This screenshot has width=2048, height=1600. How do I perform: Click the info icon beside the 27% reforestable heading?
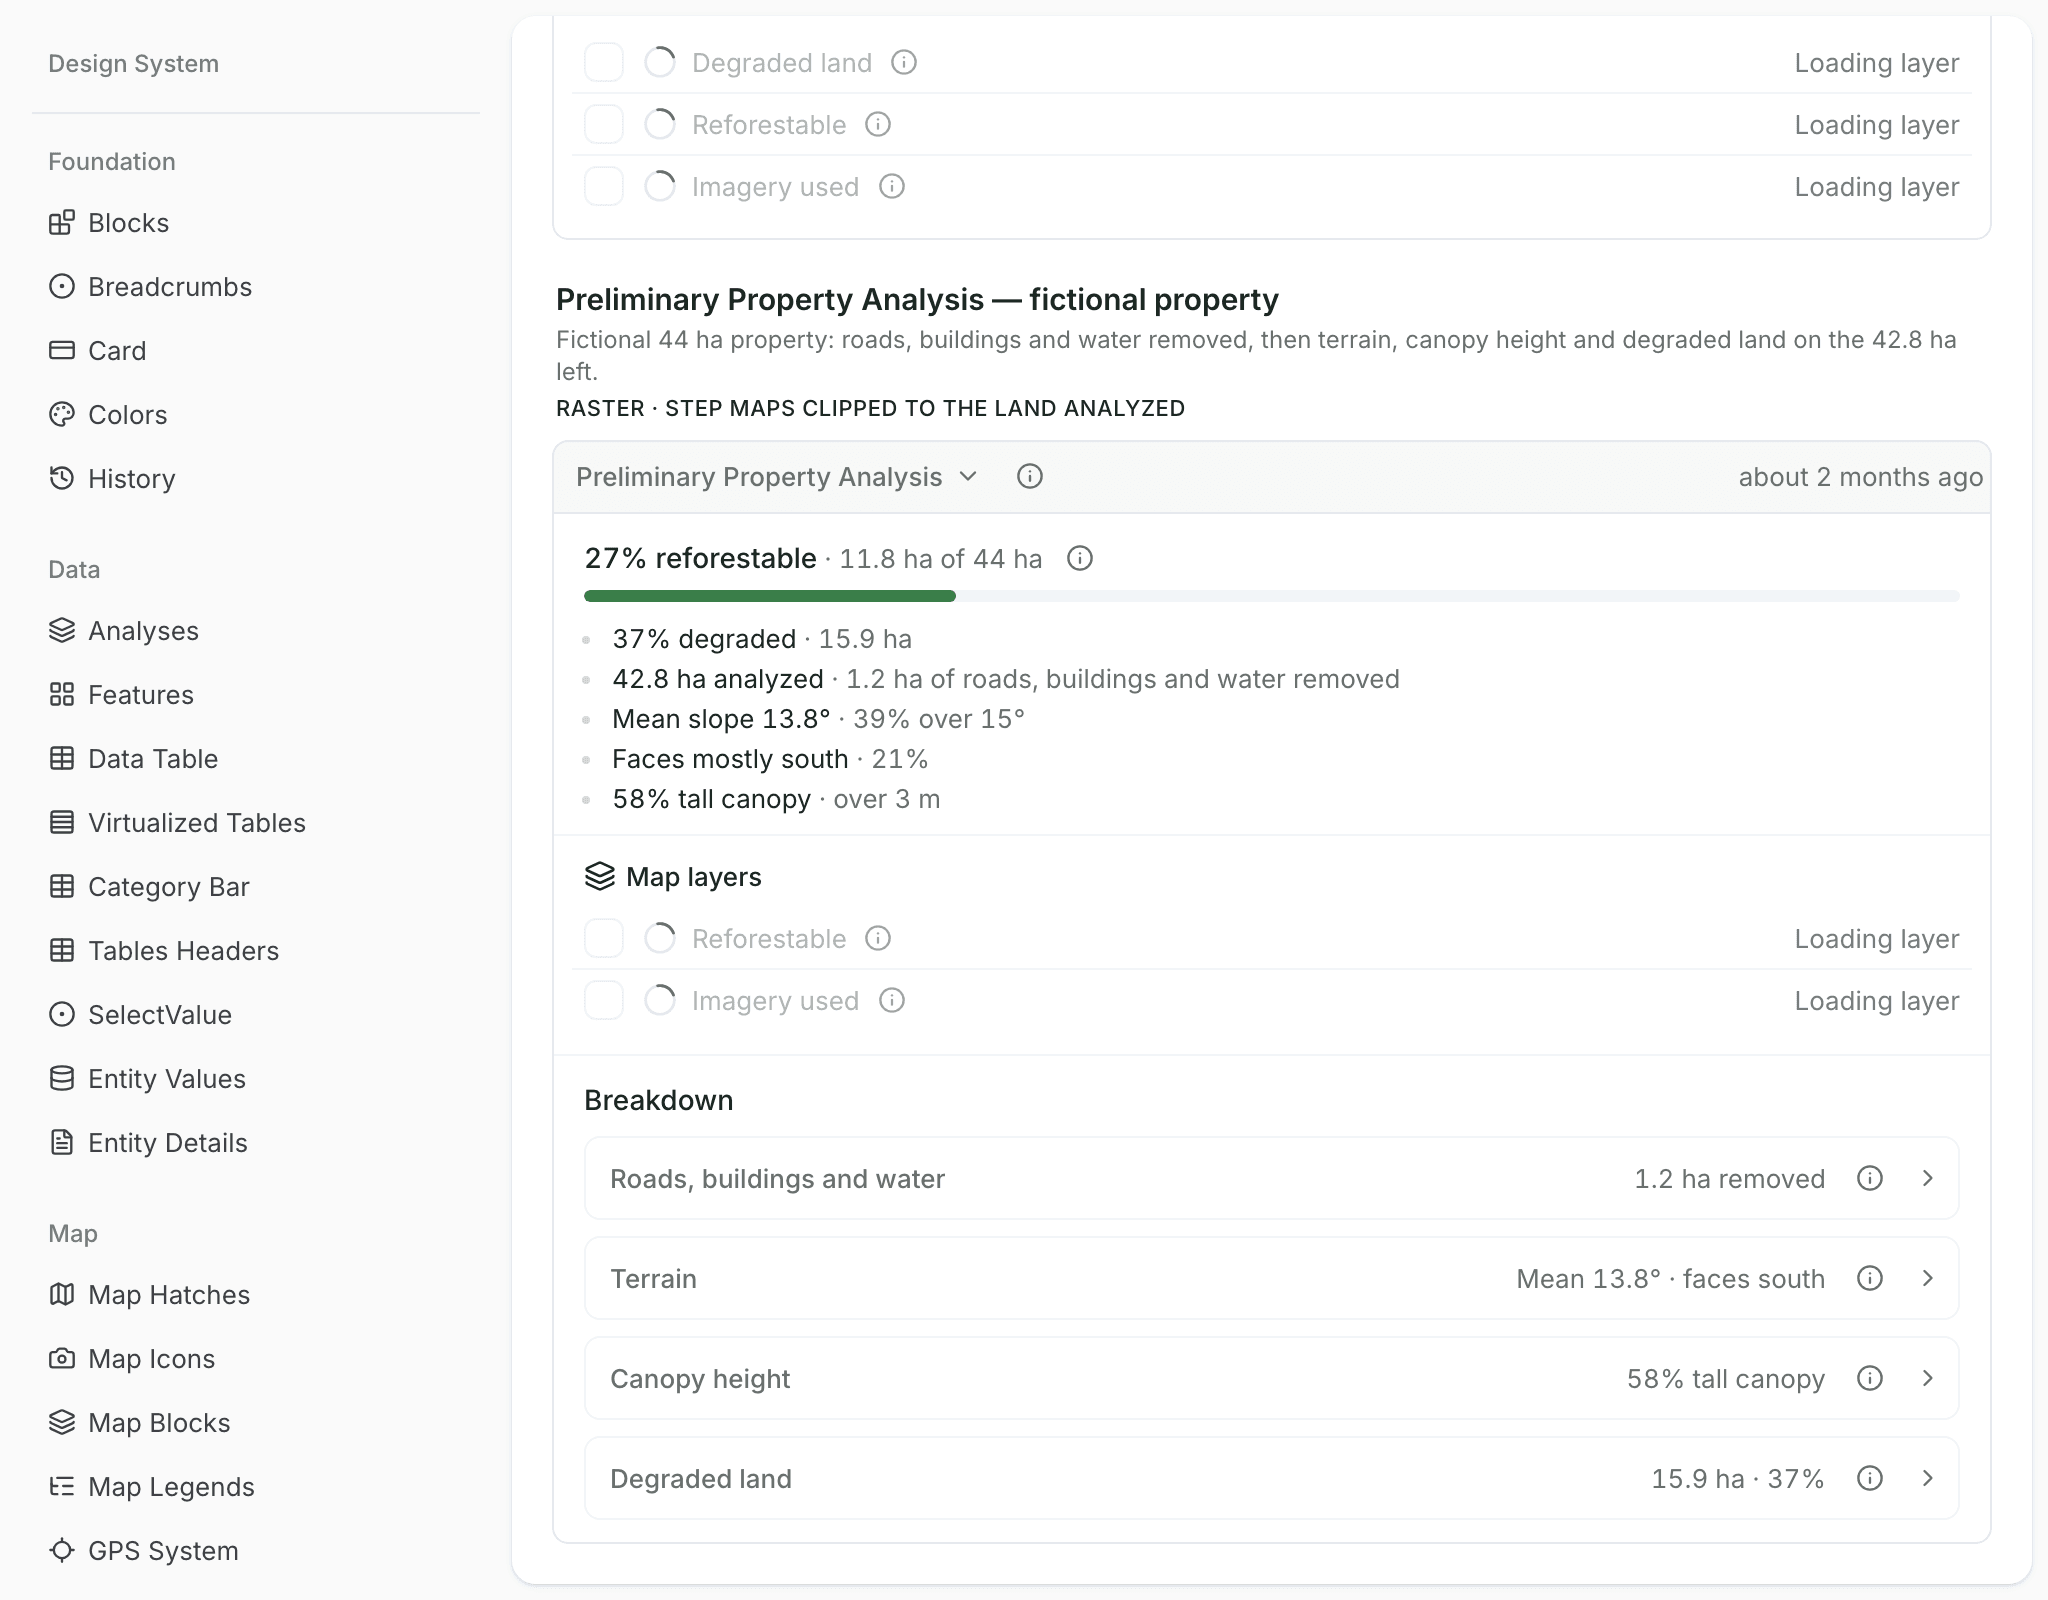[x=1080, y=558]
